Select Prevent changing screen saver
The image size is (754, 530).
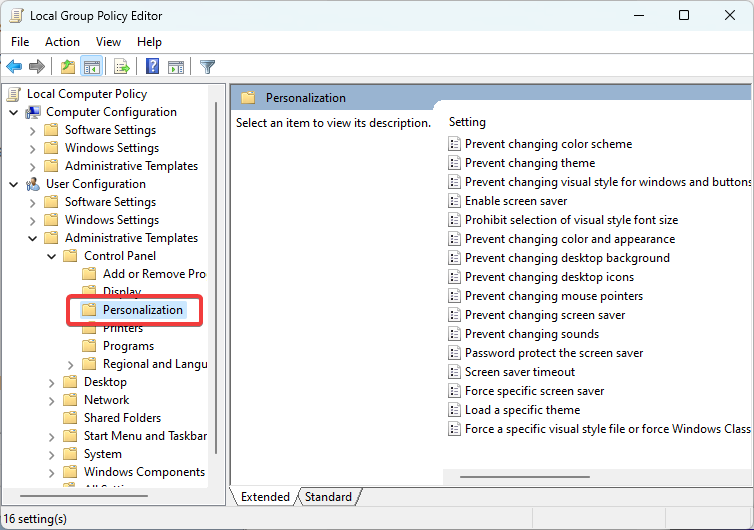pos(545,315)
